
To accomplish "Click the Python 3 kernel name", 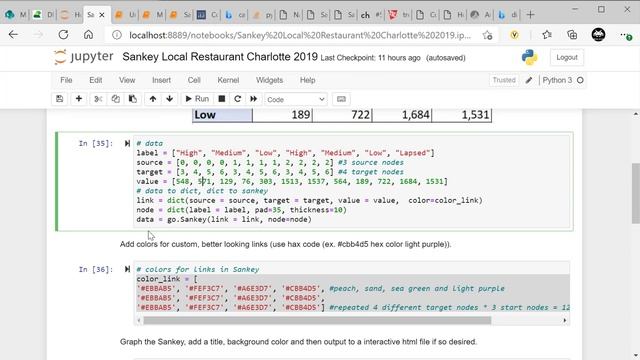I will (x=557, y=80).
